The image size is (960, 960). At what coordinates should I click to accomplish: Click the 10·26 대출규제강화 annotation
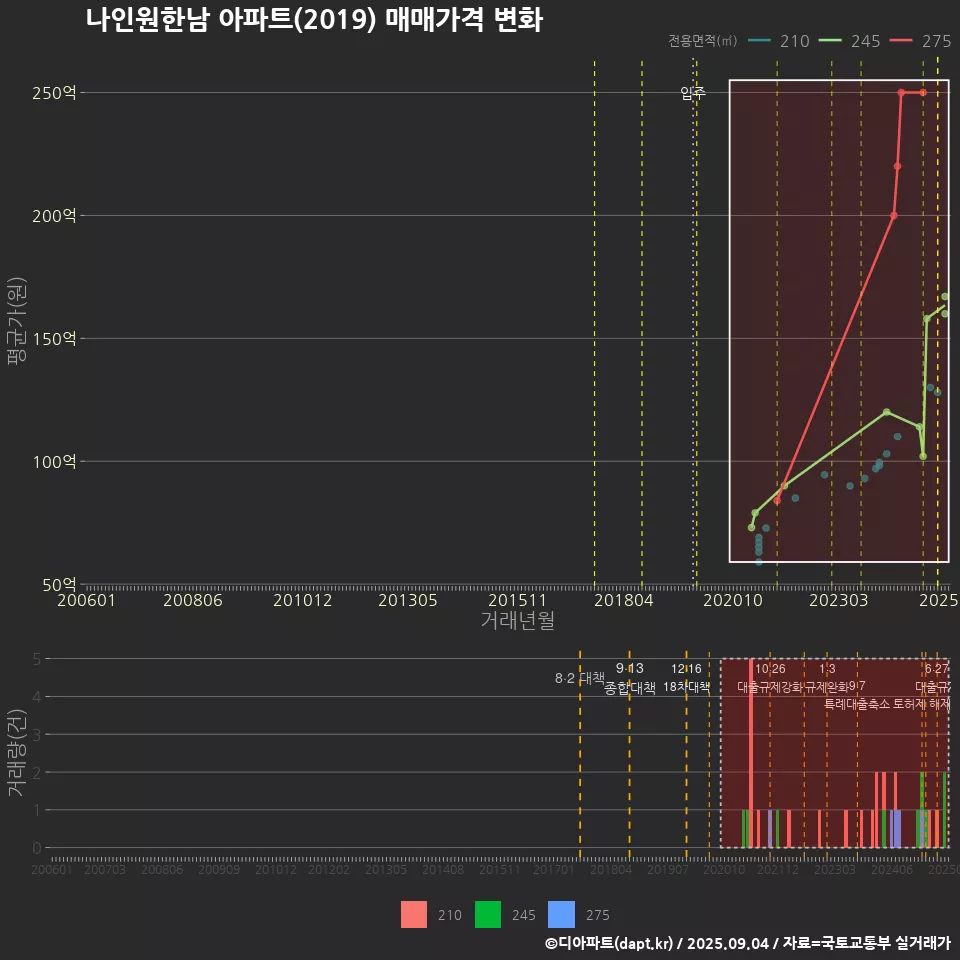[x=770, y=678]
